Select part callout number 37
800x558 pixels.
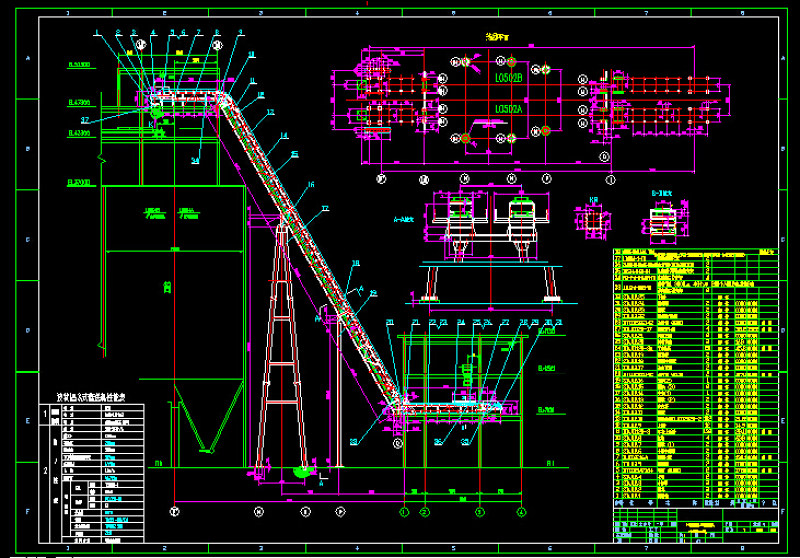85,120
